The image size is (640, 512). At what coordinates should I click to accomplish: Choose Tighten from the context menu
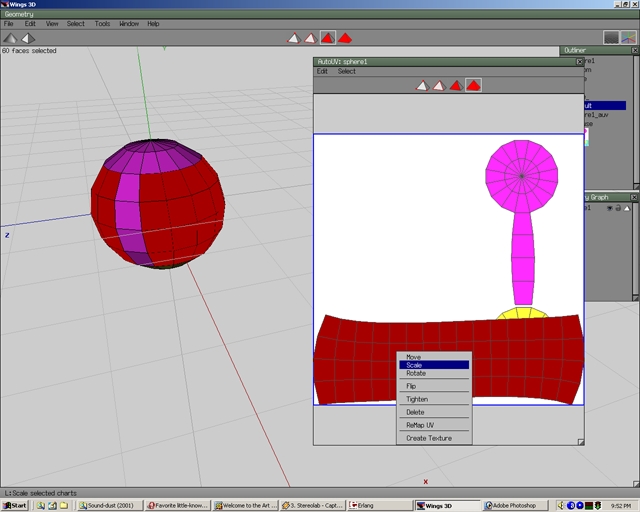click(434, 399)
